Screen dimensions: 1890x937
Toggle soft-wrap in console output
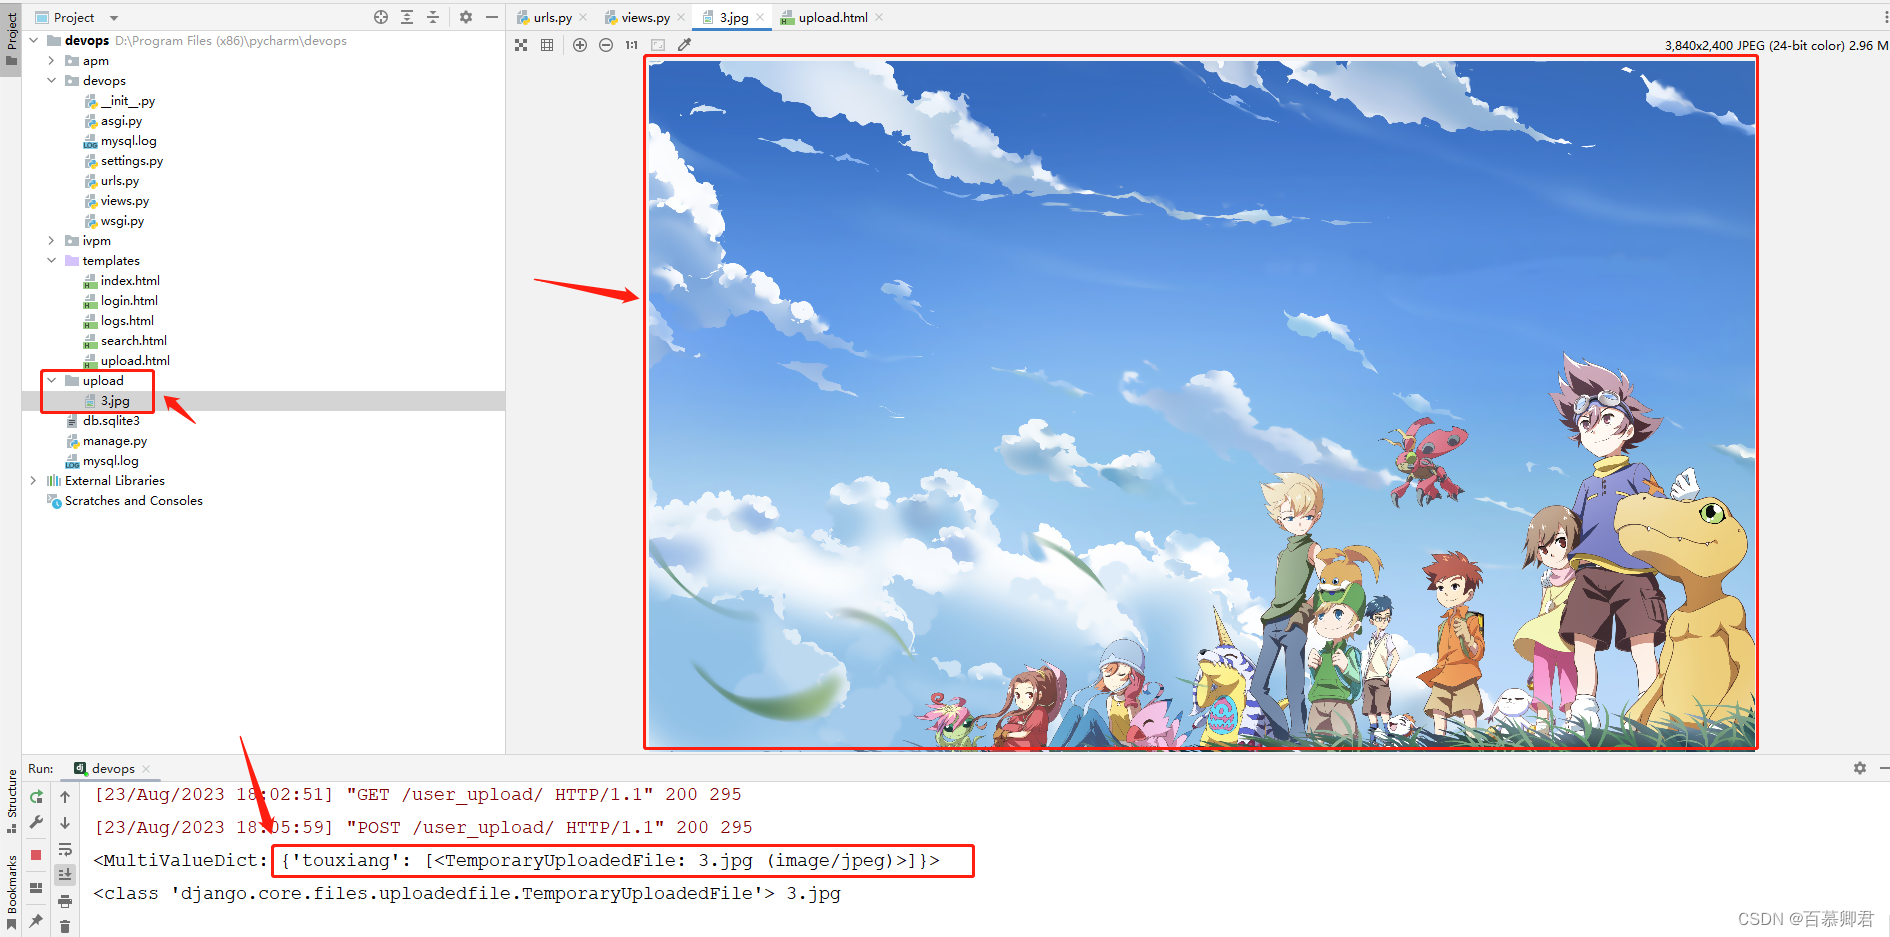point(65,849)
